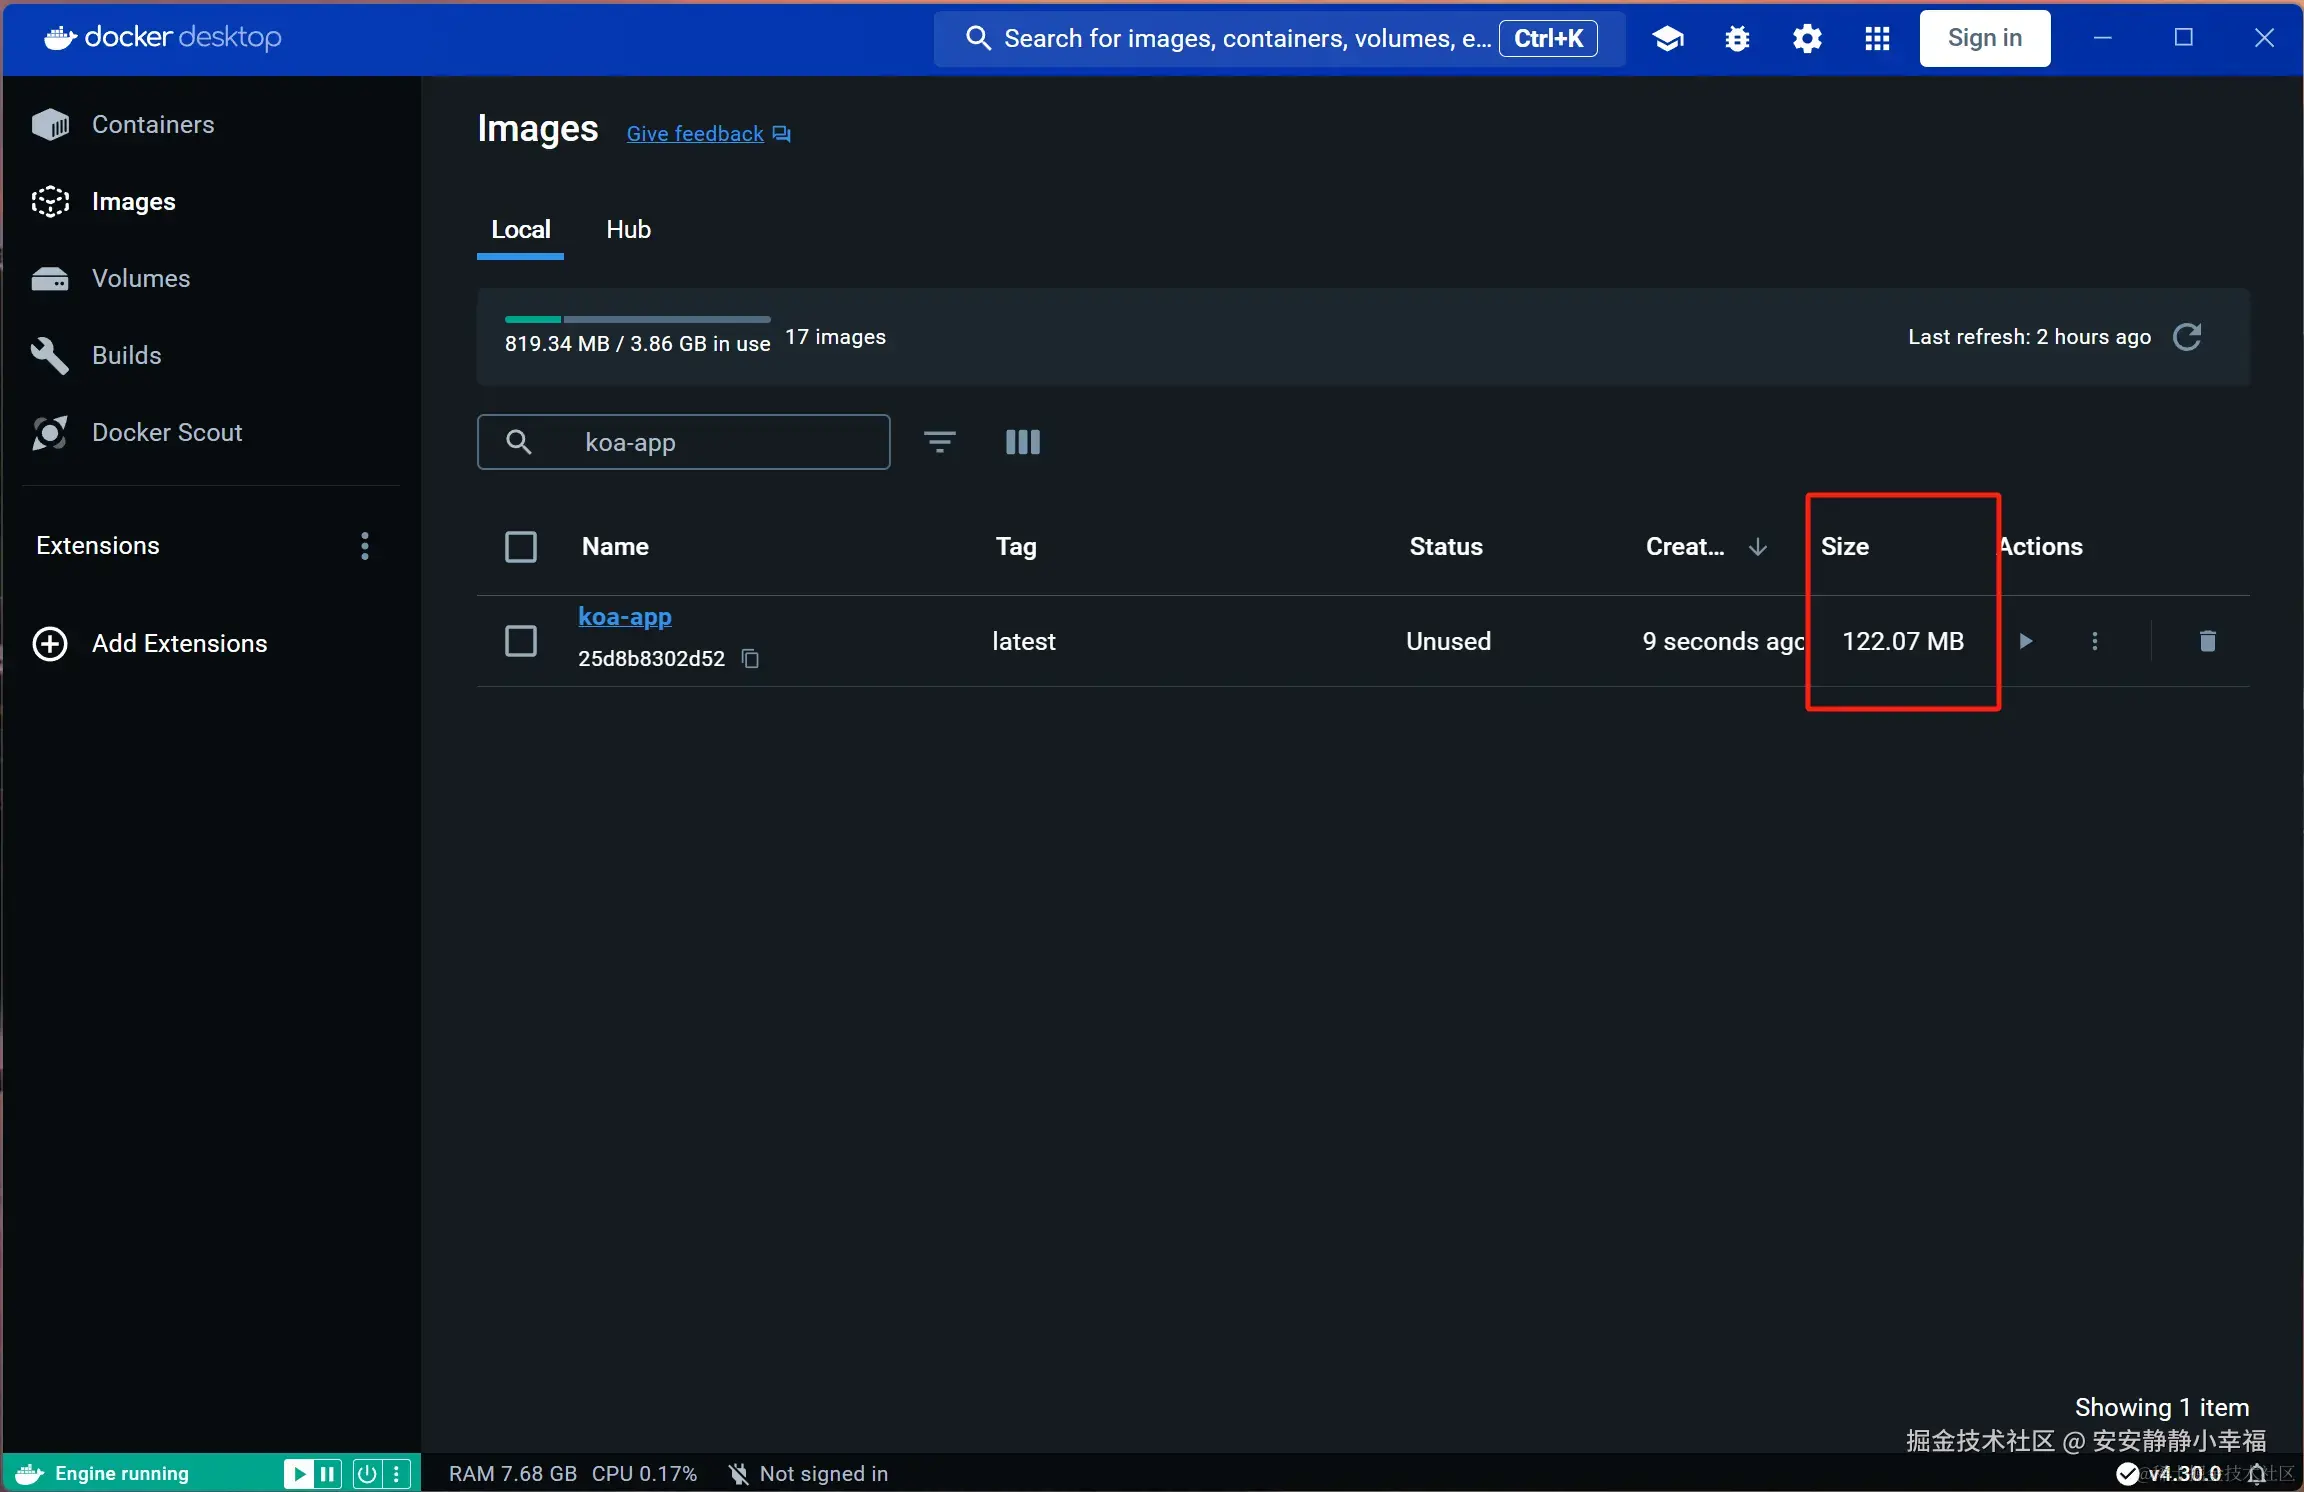Image resolution: width=2304 pixels, height=1492 pixels.
Task: Start the engine with the play button
Action: (298, 1474)
